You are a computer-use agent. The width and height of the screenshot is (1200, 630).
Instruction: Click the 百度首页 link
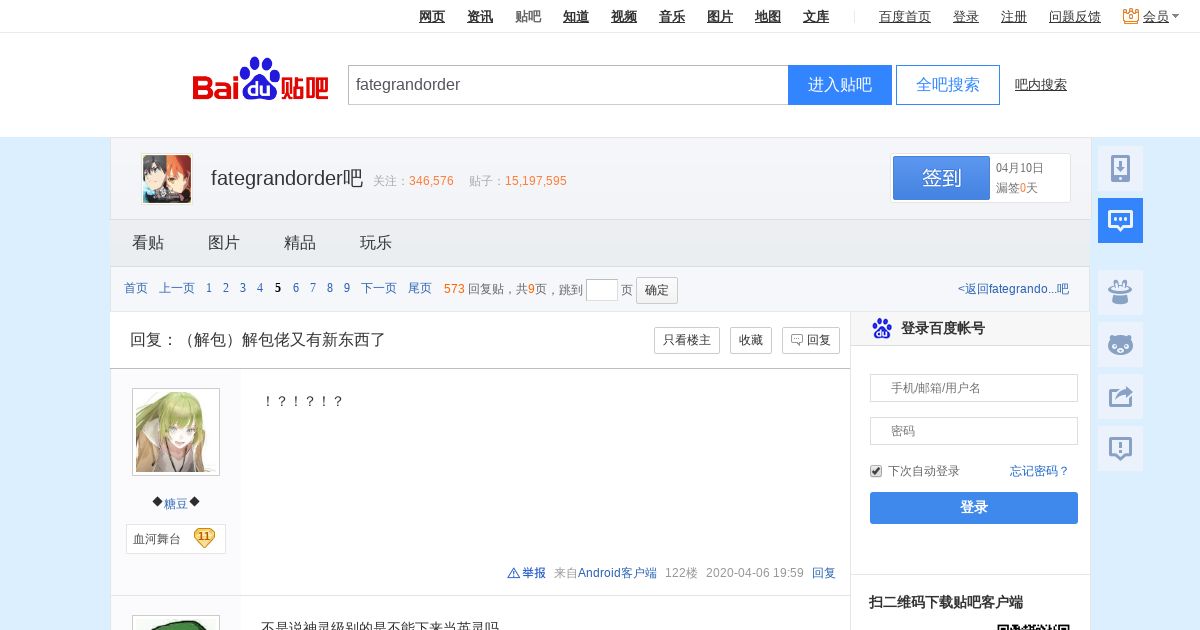pos(905,16)
